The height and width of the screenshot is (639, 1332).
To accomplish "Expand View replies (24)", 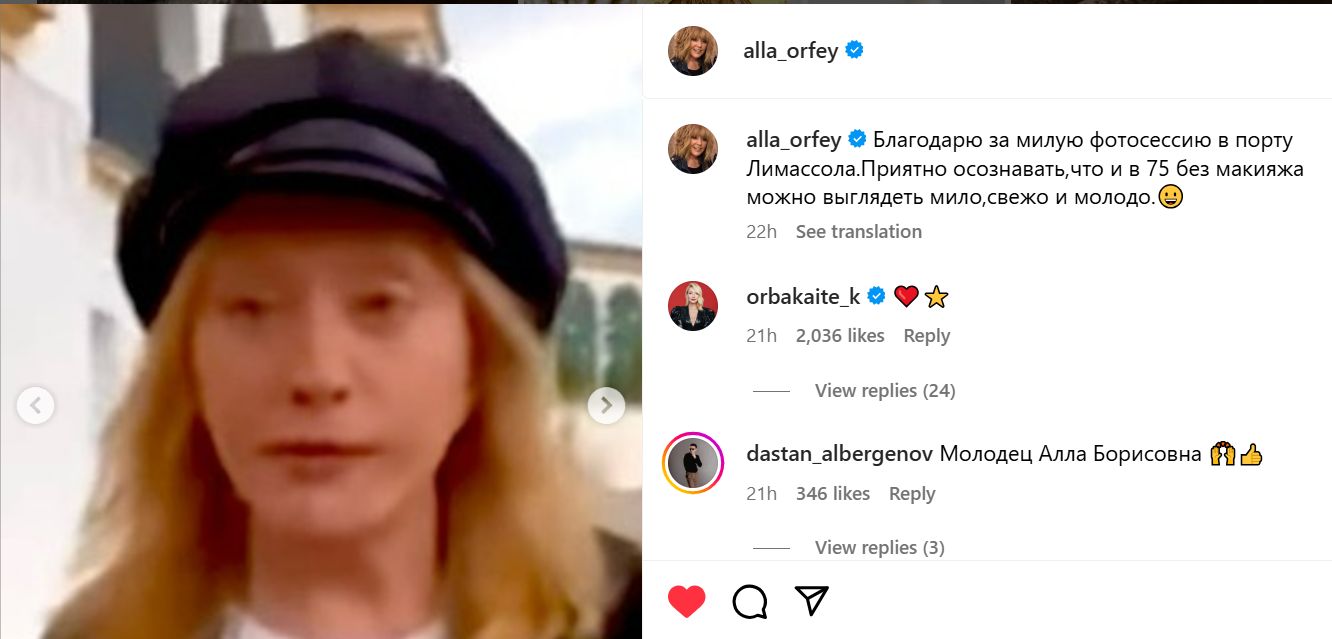I will pos(885,390).
